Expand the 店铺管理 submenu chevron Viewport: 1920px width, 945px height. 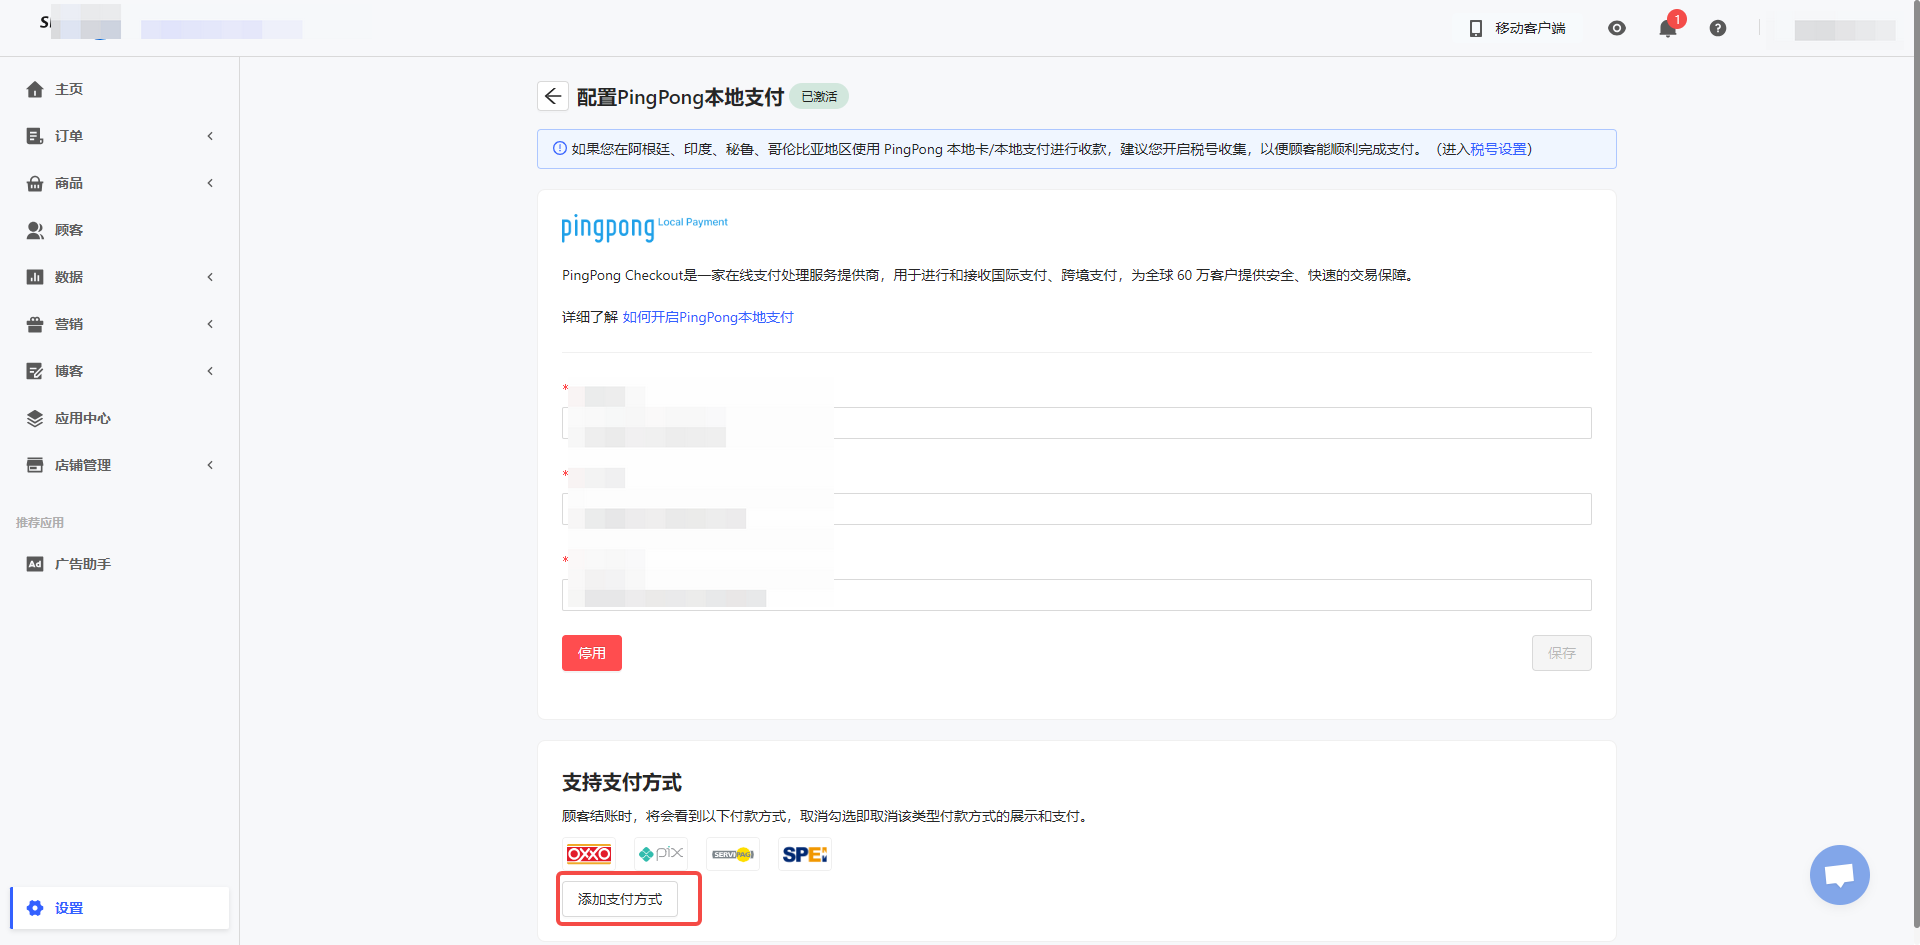(x=210, y=465)
